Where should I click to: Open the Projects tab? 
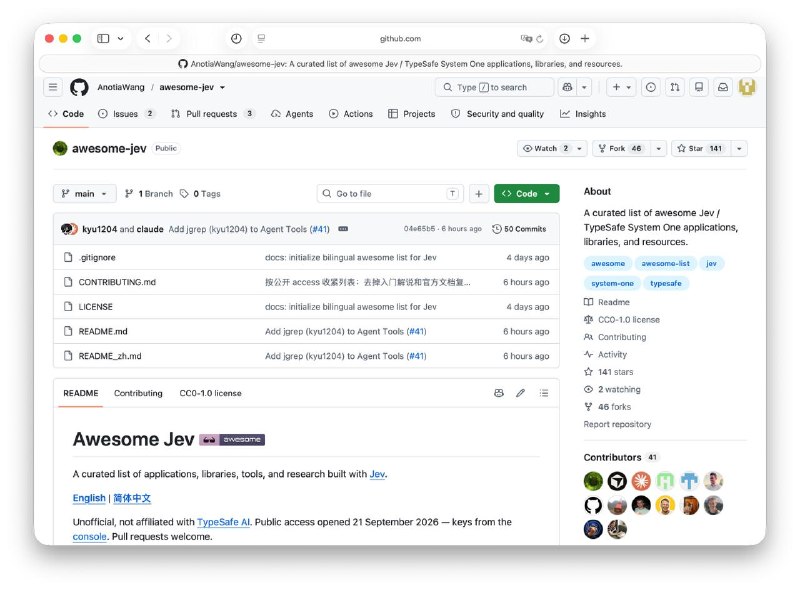tap(412, 114)
